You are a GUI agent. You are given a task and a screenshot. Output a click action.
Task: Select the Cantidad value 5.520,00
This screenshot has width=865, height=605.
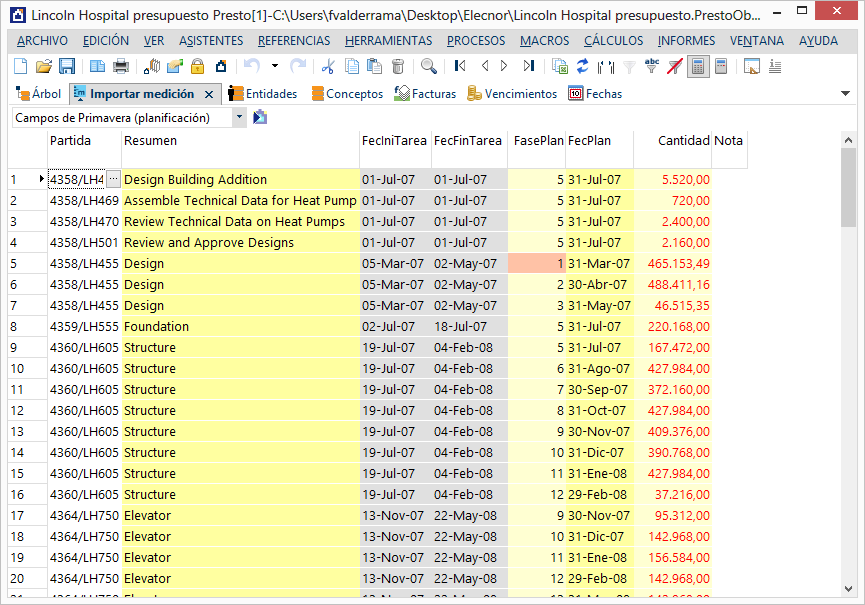(673, 180)
